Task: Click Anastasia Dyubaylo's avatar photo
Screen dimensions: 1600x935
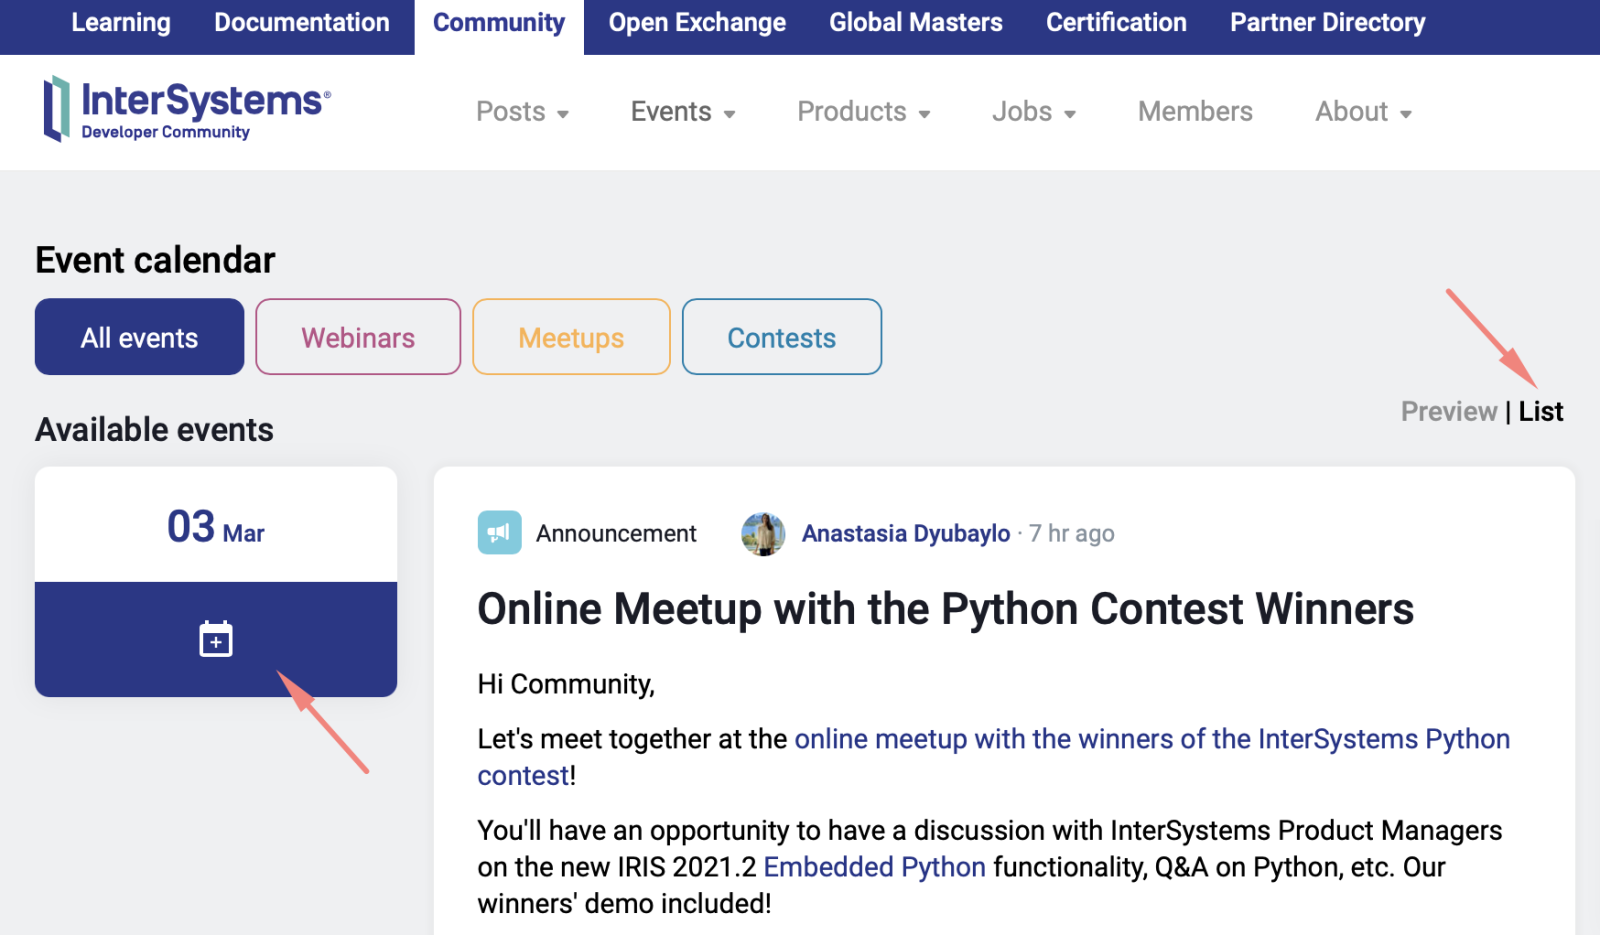Action: [763, 534]
